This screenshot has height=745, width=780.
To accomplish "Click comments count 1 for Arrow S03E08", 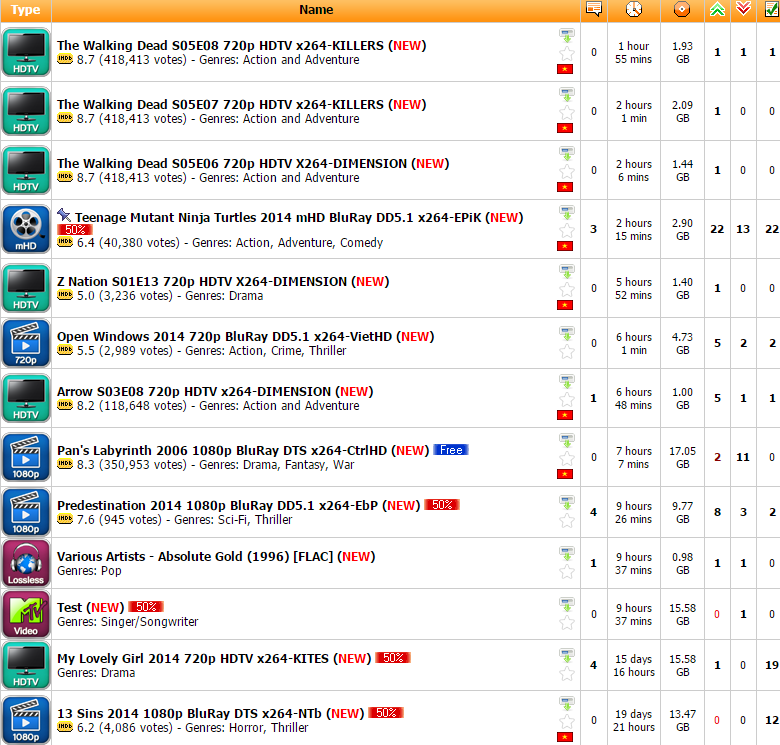I will coord(593,398).
